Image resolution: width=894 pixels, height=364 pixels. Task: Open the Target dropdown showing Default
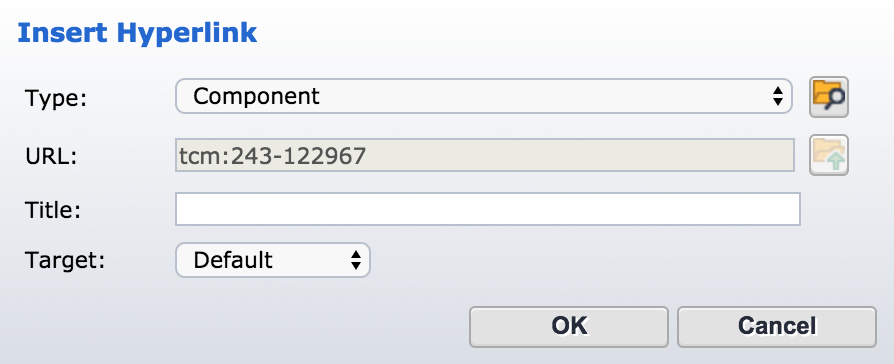(x=273, y=260)
